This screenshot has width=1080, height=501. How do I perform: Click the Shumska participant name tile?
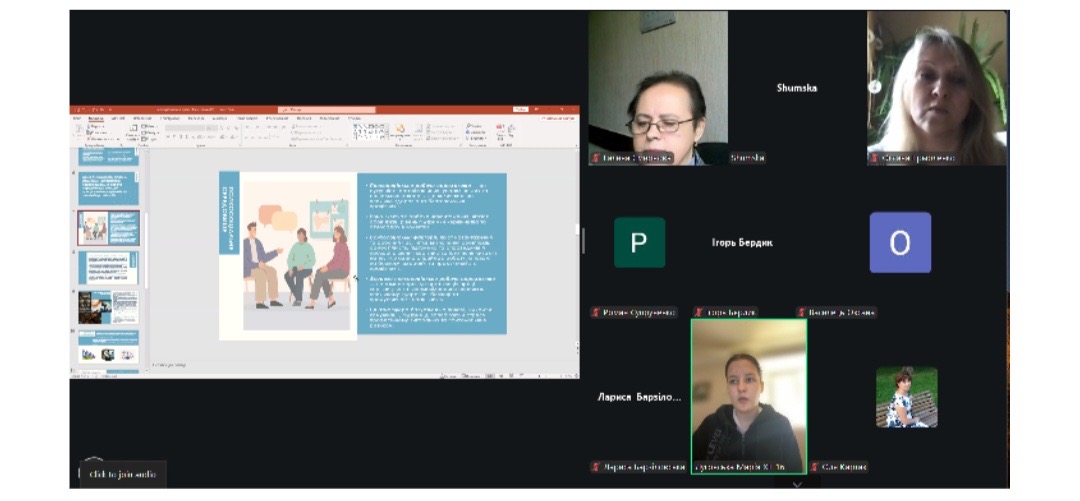(x=796, y=88)
